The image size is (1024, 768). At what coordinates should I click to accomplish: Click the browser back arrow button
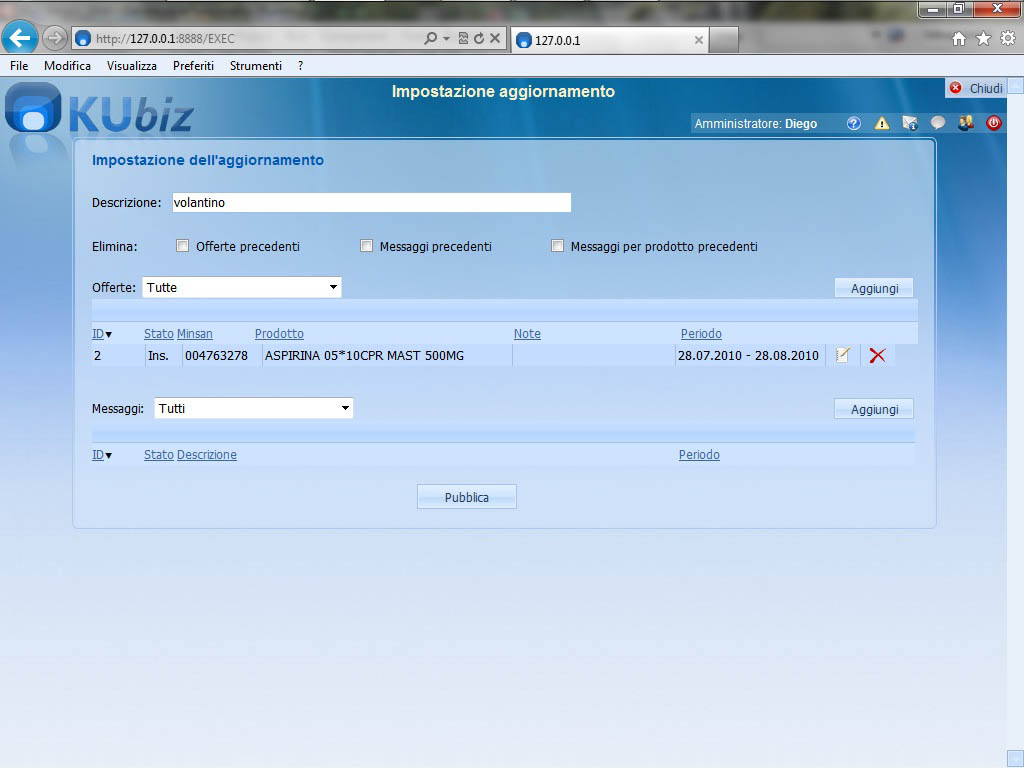point(20,38)
